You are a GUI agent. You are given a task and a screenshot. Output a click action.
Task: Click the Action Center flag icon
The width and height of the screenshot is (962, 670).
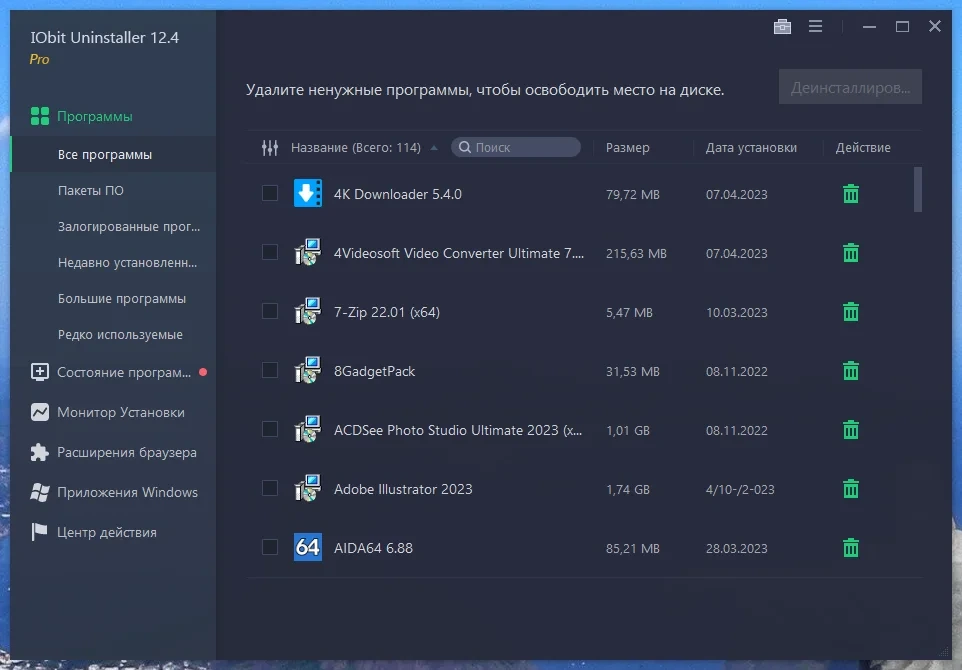40,532
